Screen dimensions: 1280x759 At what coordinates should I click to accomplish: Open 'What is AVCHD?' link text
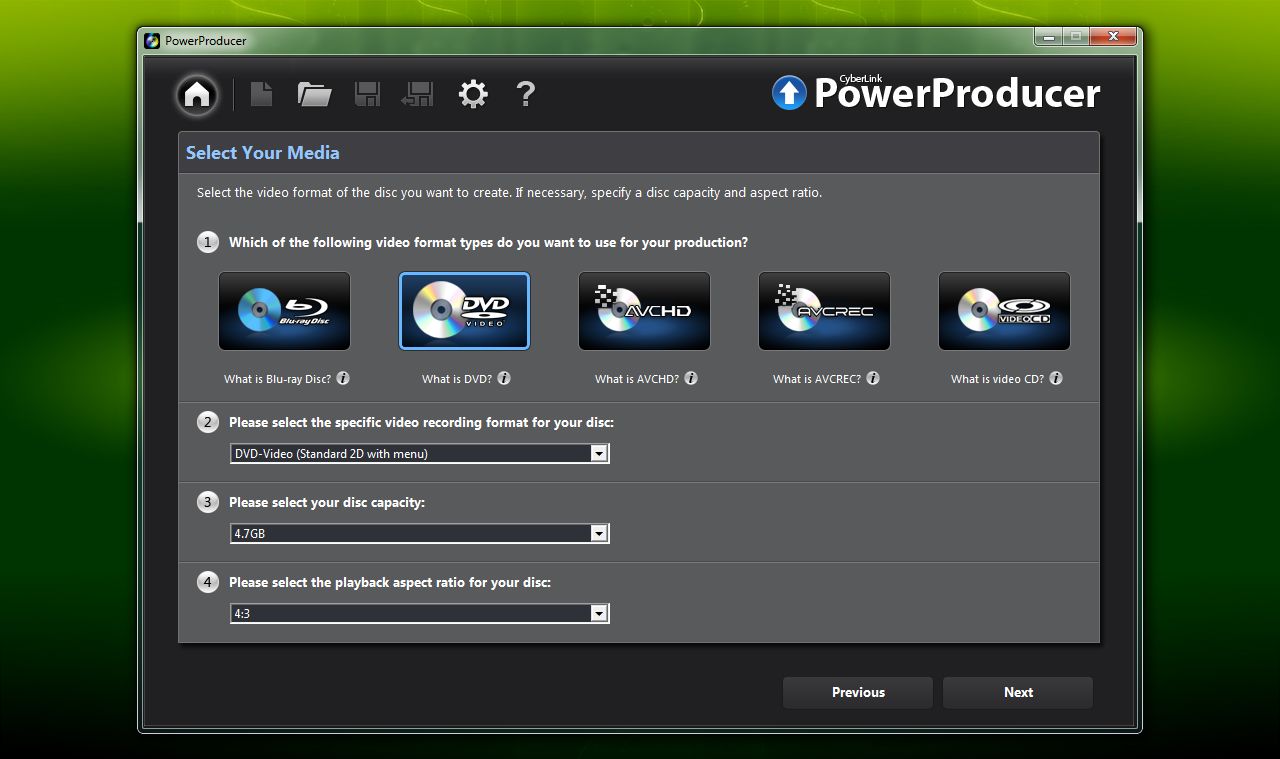click(x=637, y=379)
